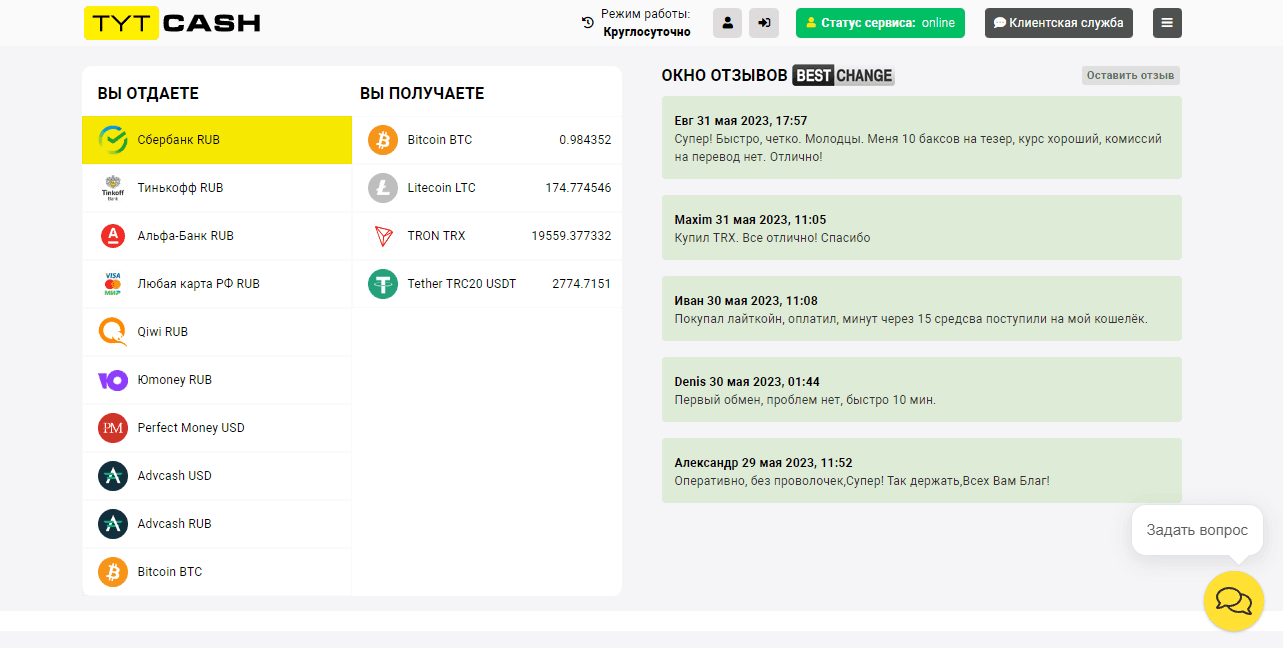The width and height of the screenshot is (1283, 648).
Task: Click the Tether TRC20 USDT icon
Action: (x=383, y=284)
